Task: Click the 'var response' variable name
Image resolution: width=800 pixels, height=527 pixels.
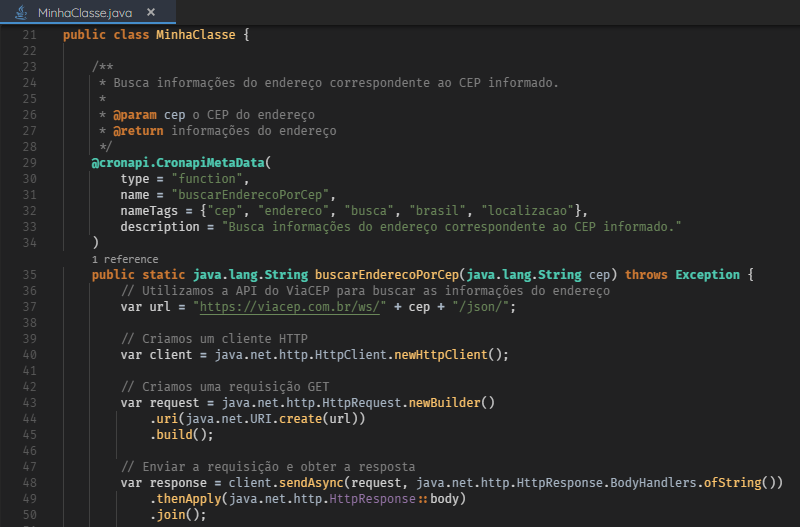Action: tap(178, 483)
